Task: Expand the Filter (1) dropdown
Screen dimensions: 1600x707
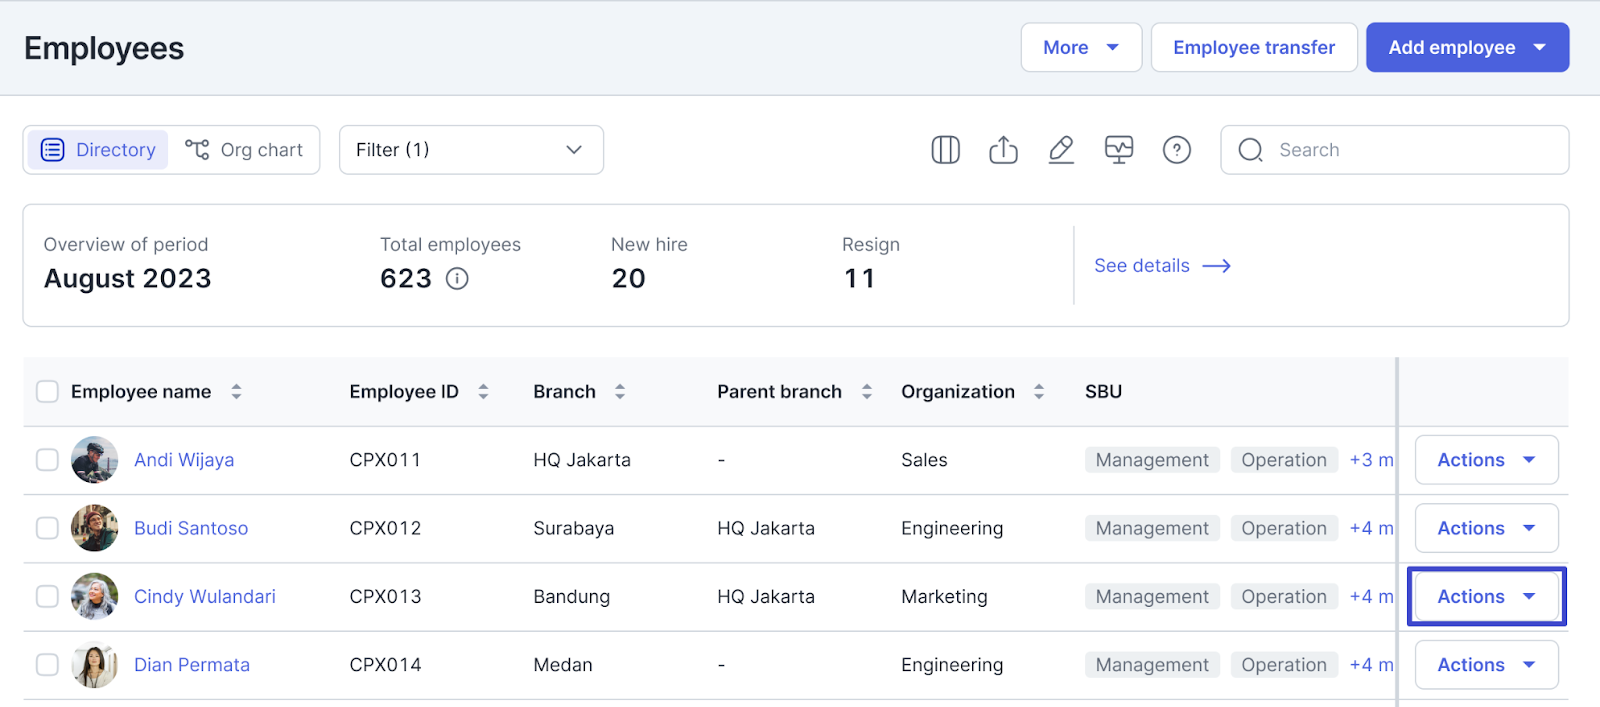Action: tap(471, 150)
